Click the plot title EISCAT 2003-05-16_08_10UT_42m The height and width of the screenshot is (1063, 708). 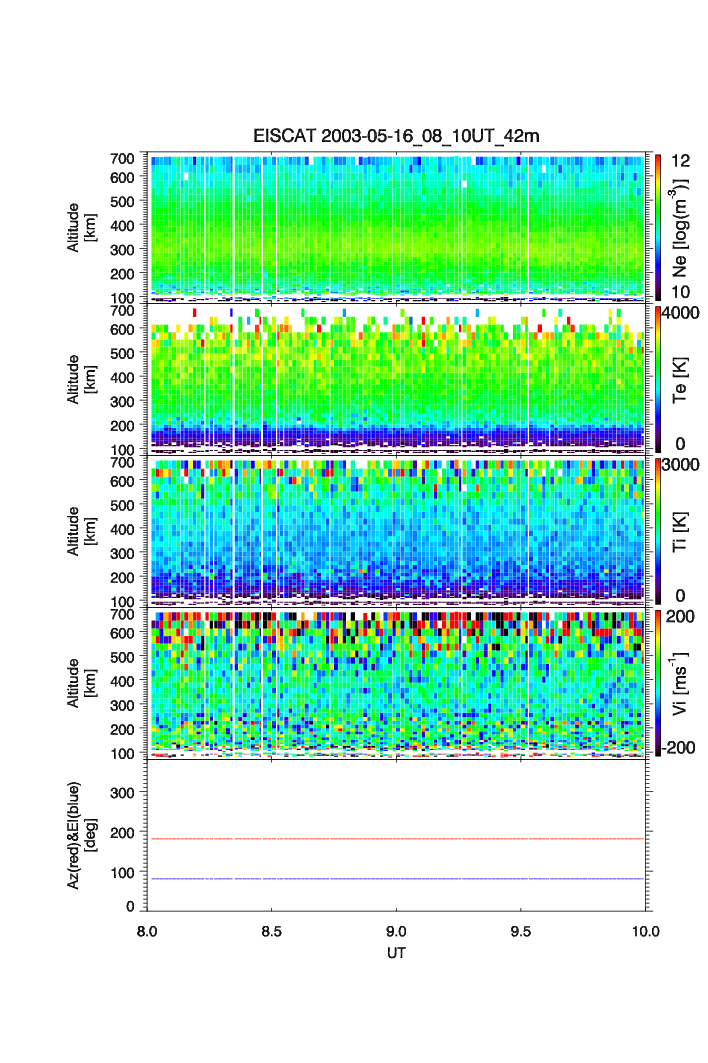click(x=396, y=136)
